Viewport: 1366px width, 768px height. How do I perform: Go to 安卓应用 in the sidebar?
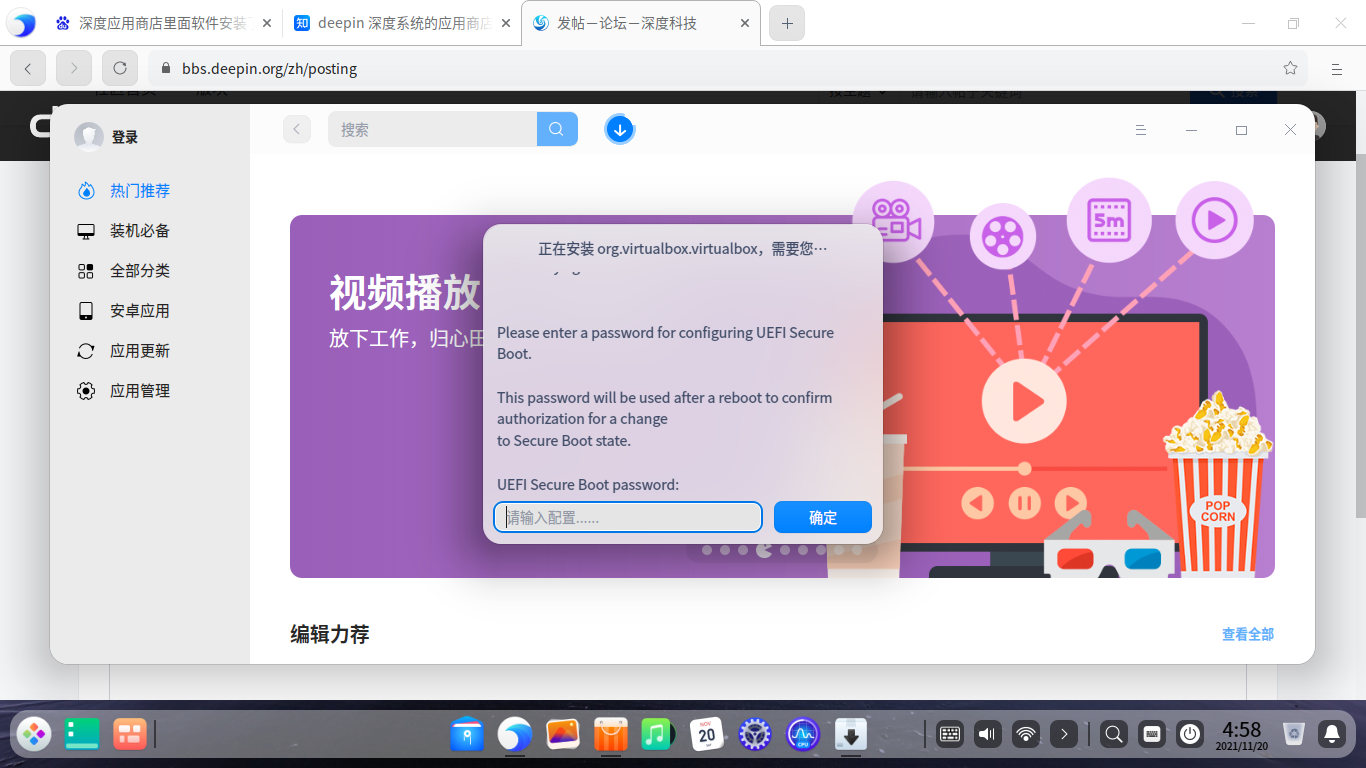click(124, 311)
